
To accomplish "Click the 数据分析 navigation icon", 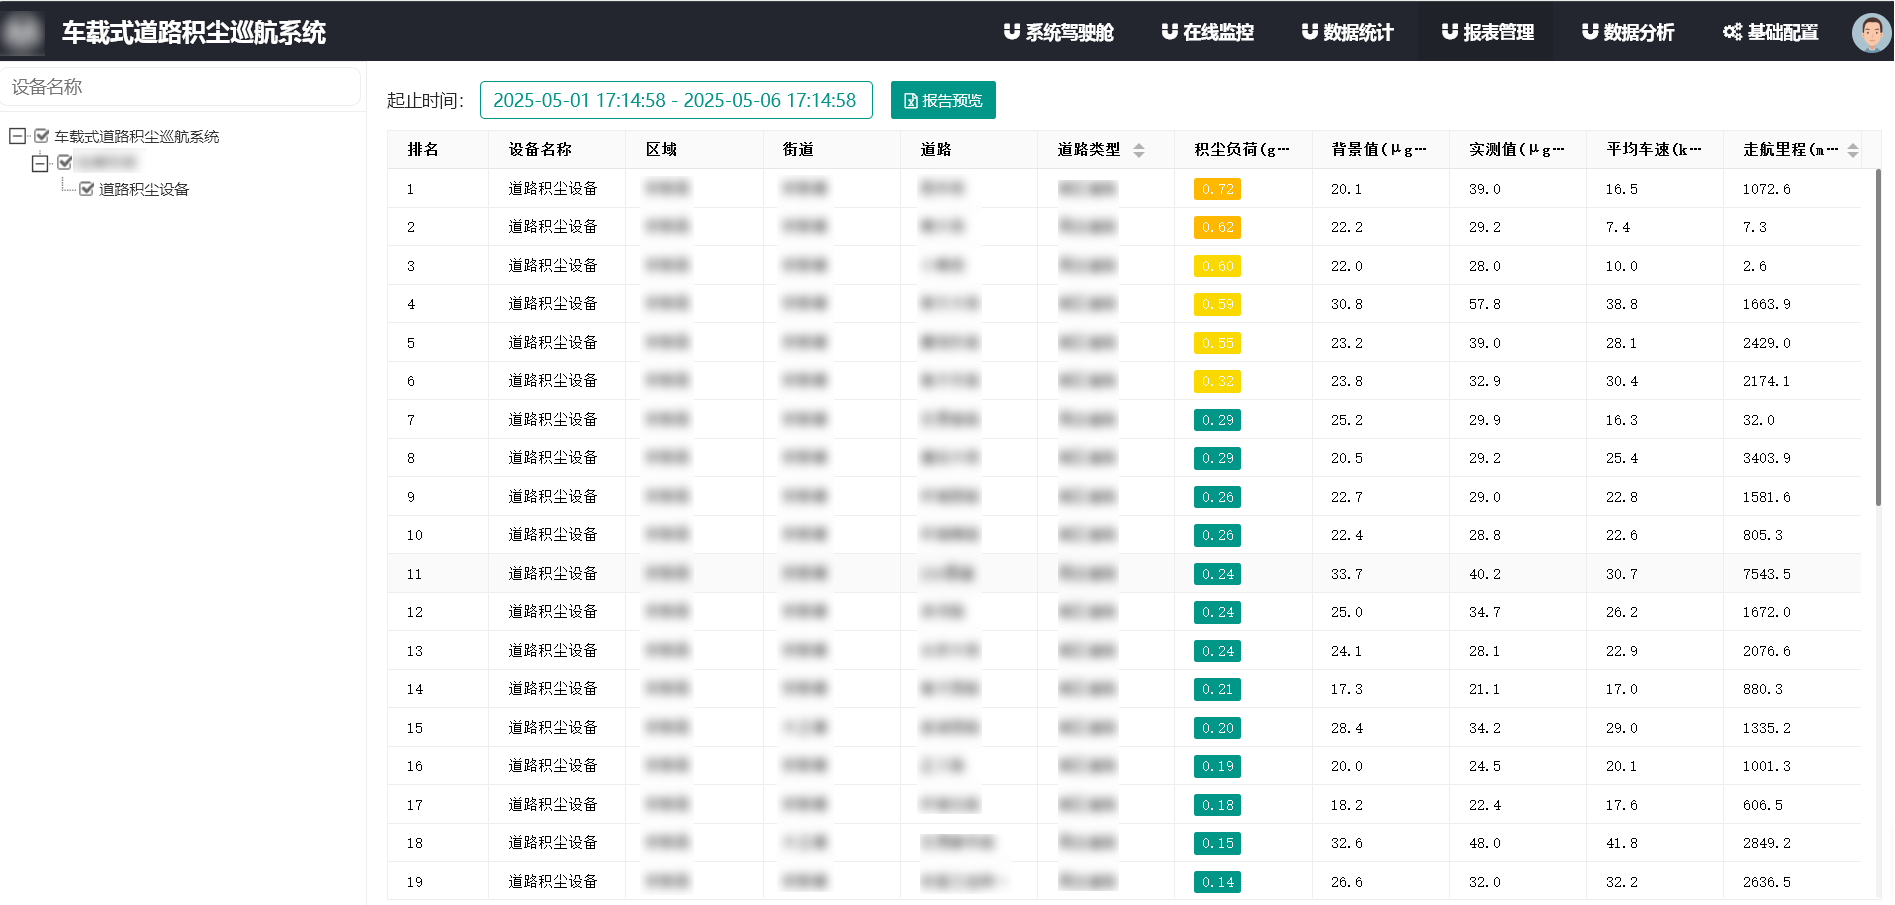I will coord(1589,31).
